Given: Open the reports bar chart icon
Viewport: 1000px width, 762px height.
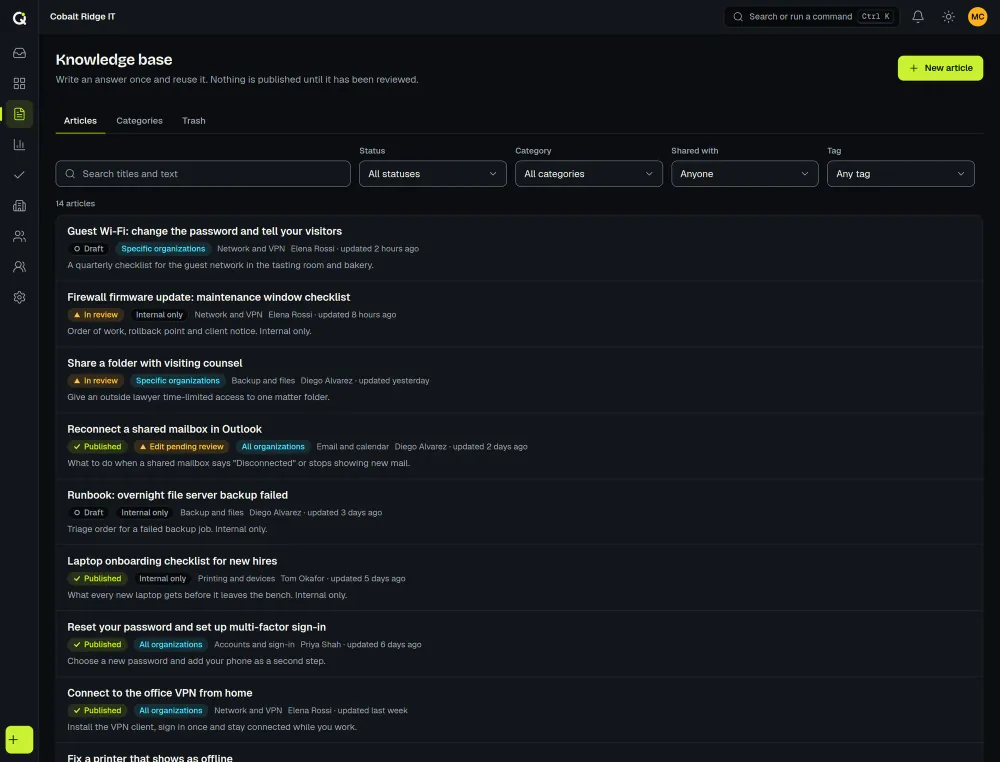Looking at the screenshot, I should tap(19, 145).
